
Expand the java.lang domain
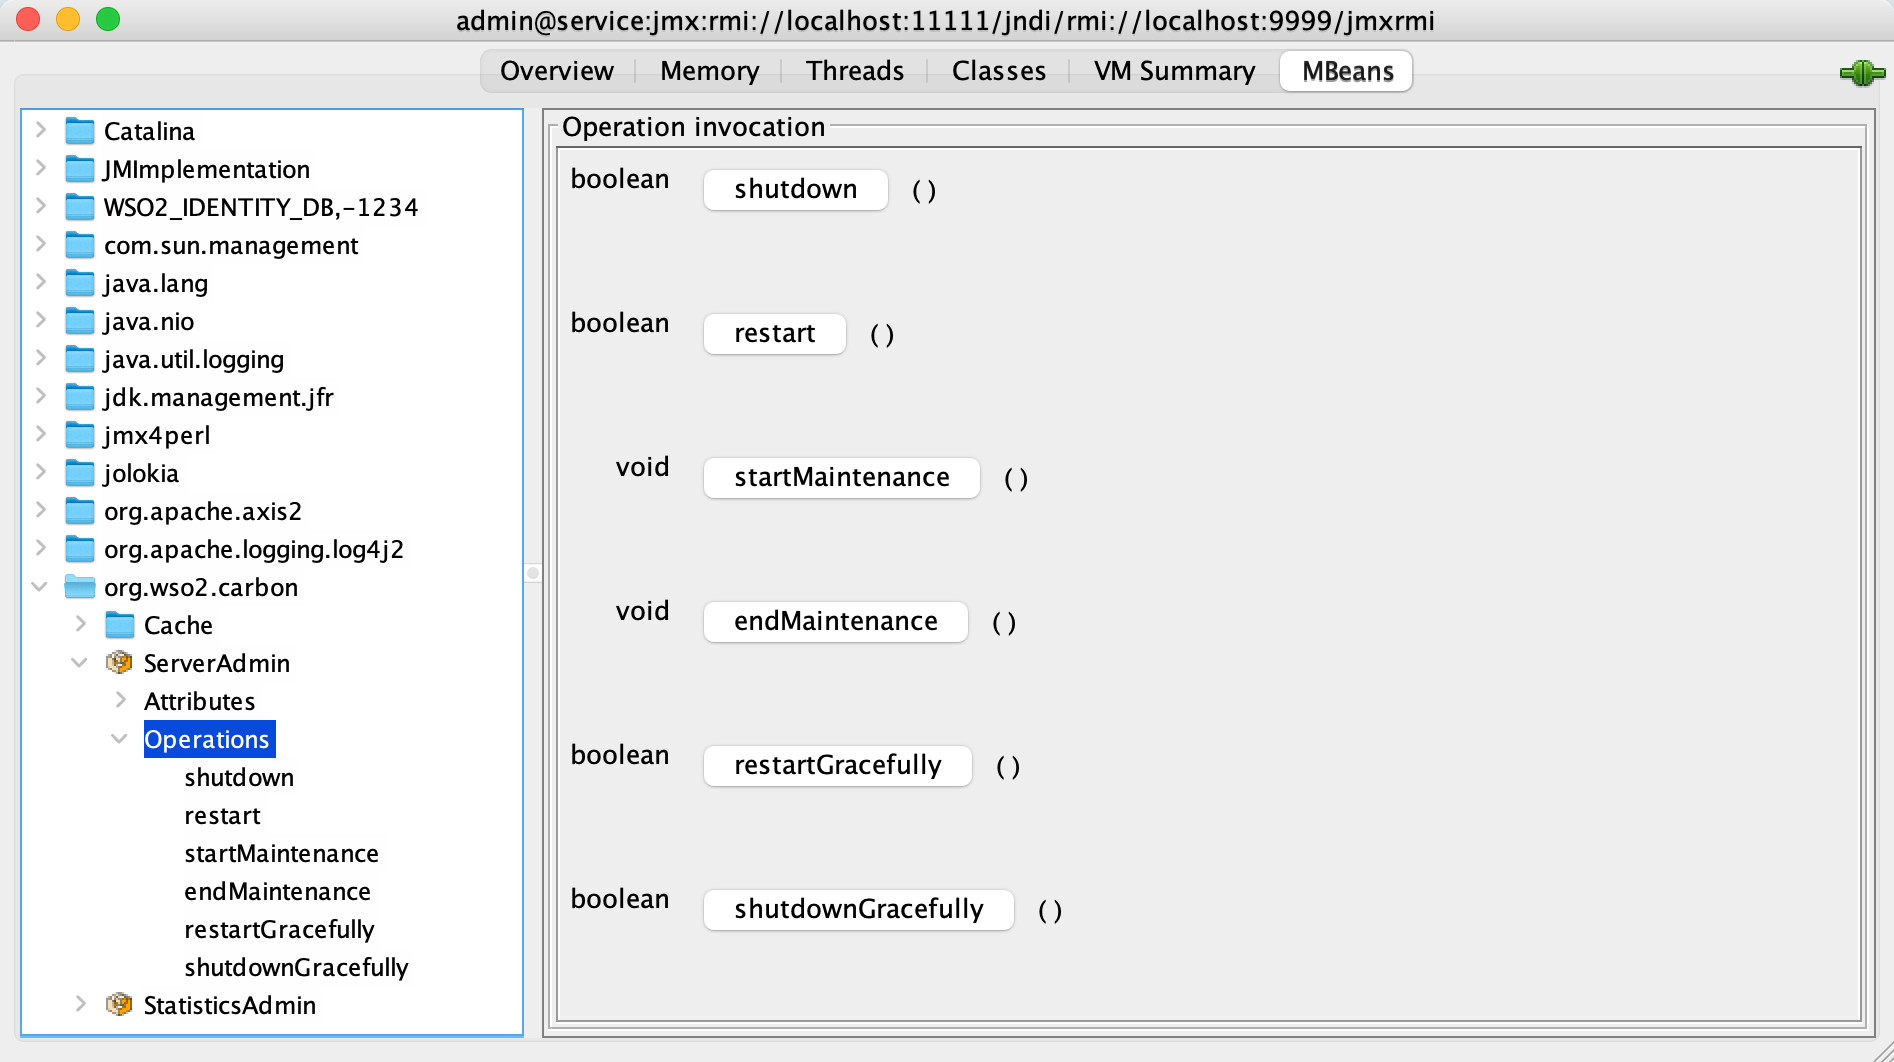click(40, 282)
